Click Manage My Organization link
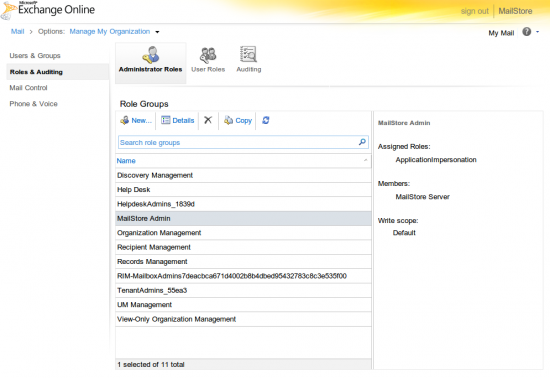 pyautogui.click(x=110, y=32)
